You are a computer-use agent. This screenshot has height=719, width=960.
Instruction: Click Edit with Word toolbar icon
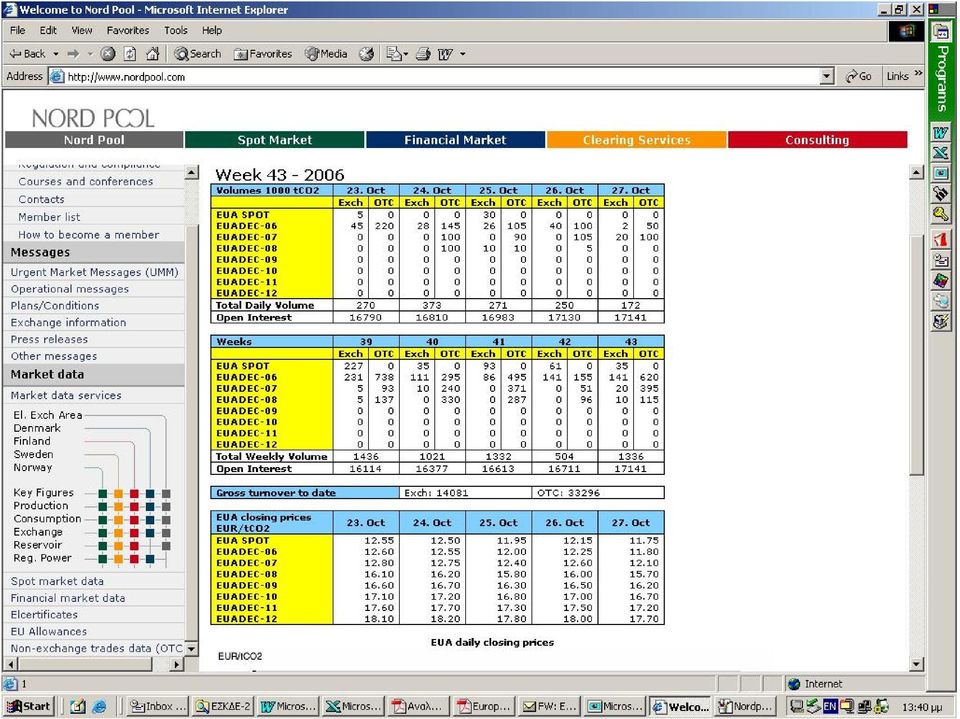coord(445,54)
